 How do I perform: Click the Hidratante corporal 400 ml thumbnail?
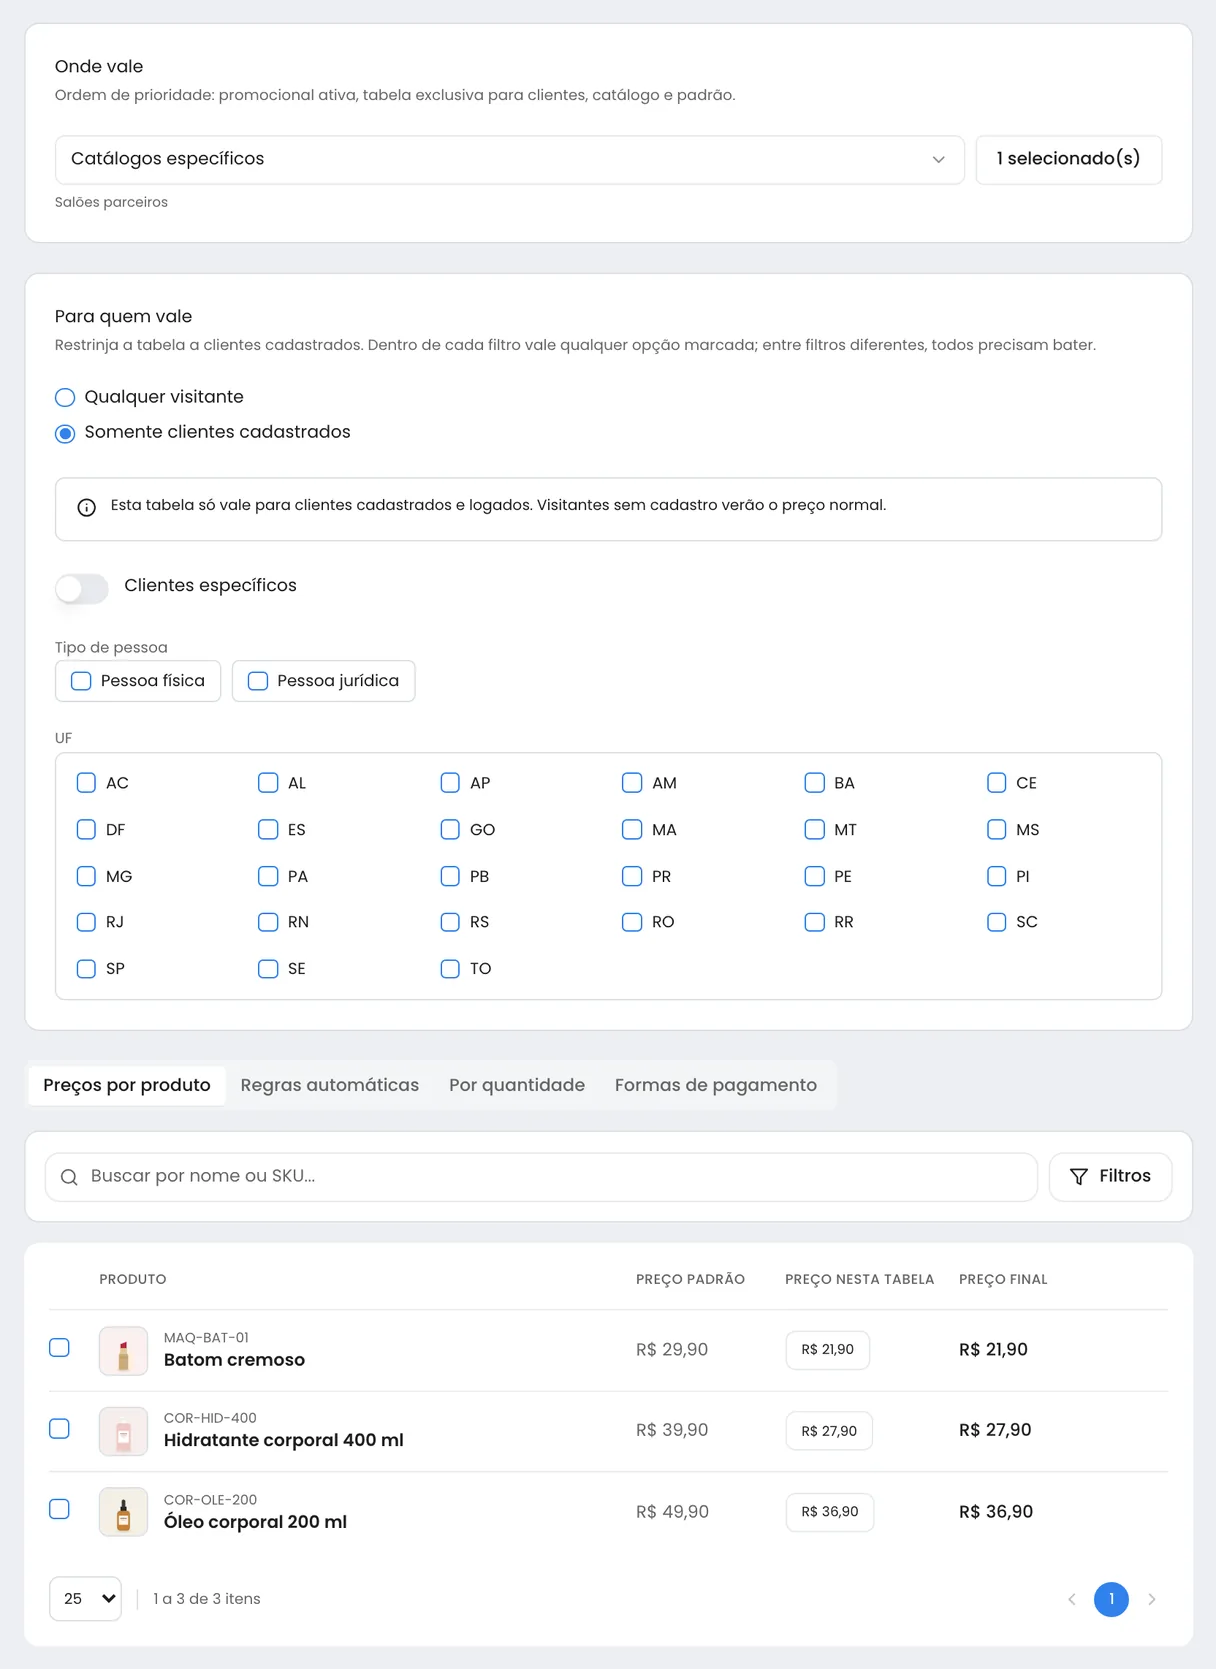click(x=123, y=1432)
